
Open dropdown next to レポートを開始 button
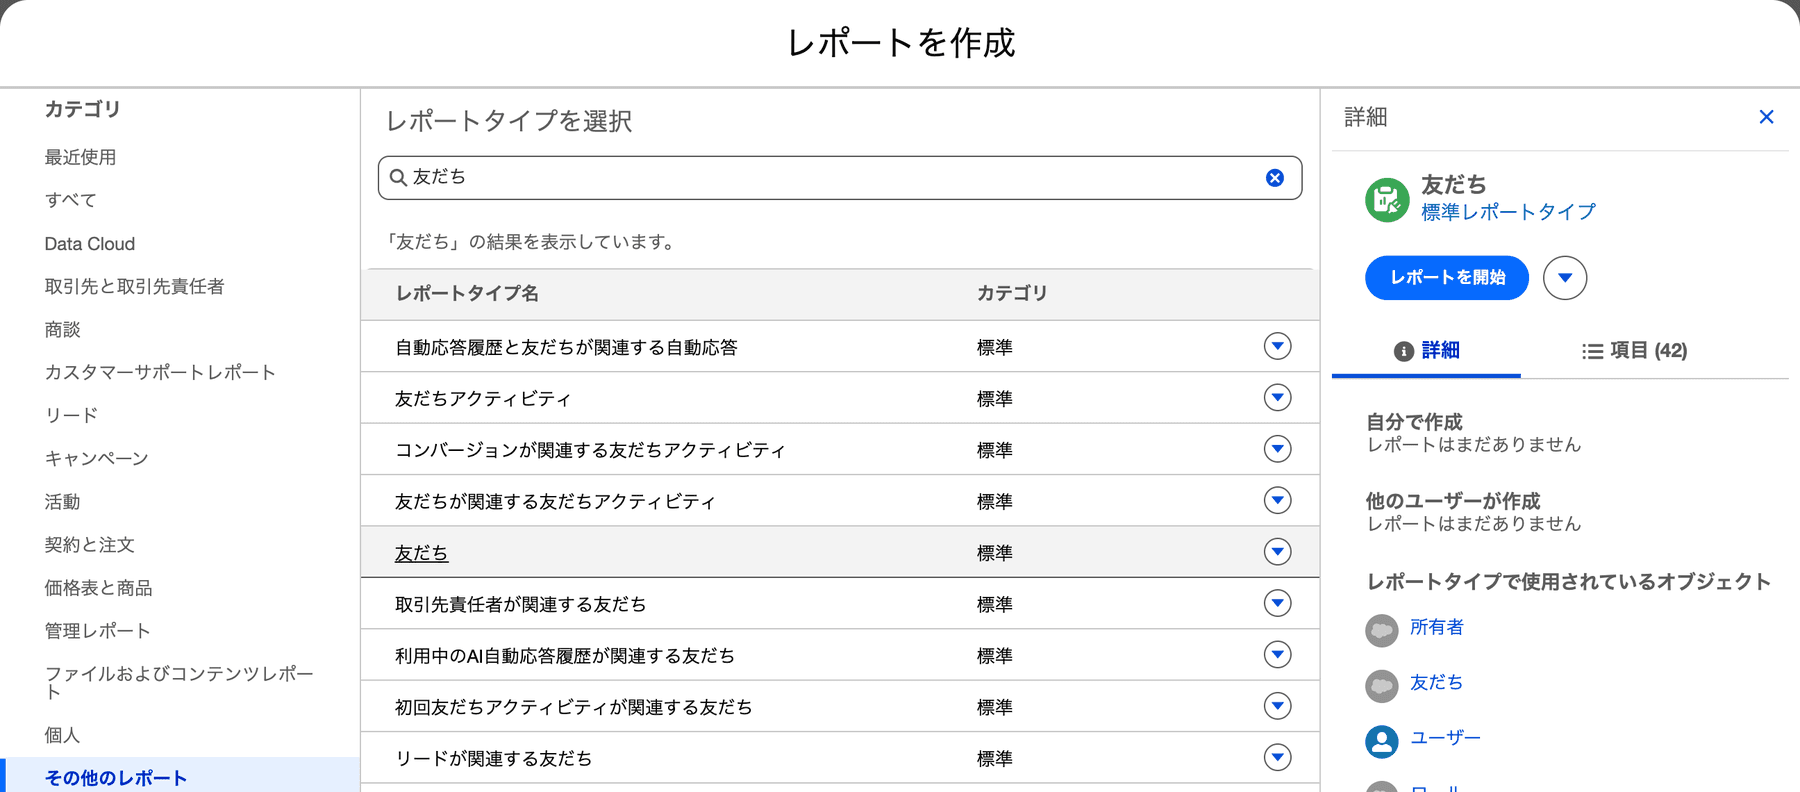(1565, 278)
